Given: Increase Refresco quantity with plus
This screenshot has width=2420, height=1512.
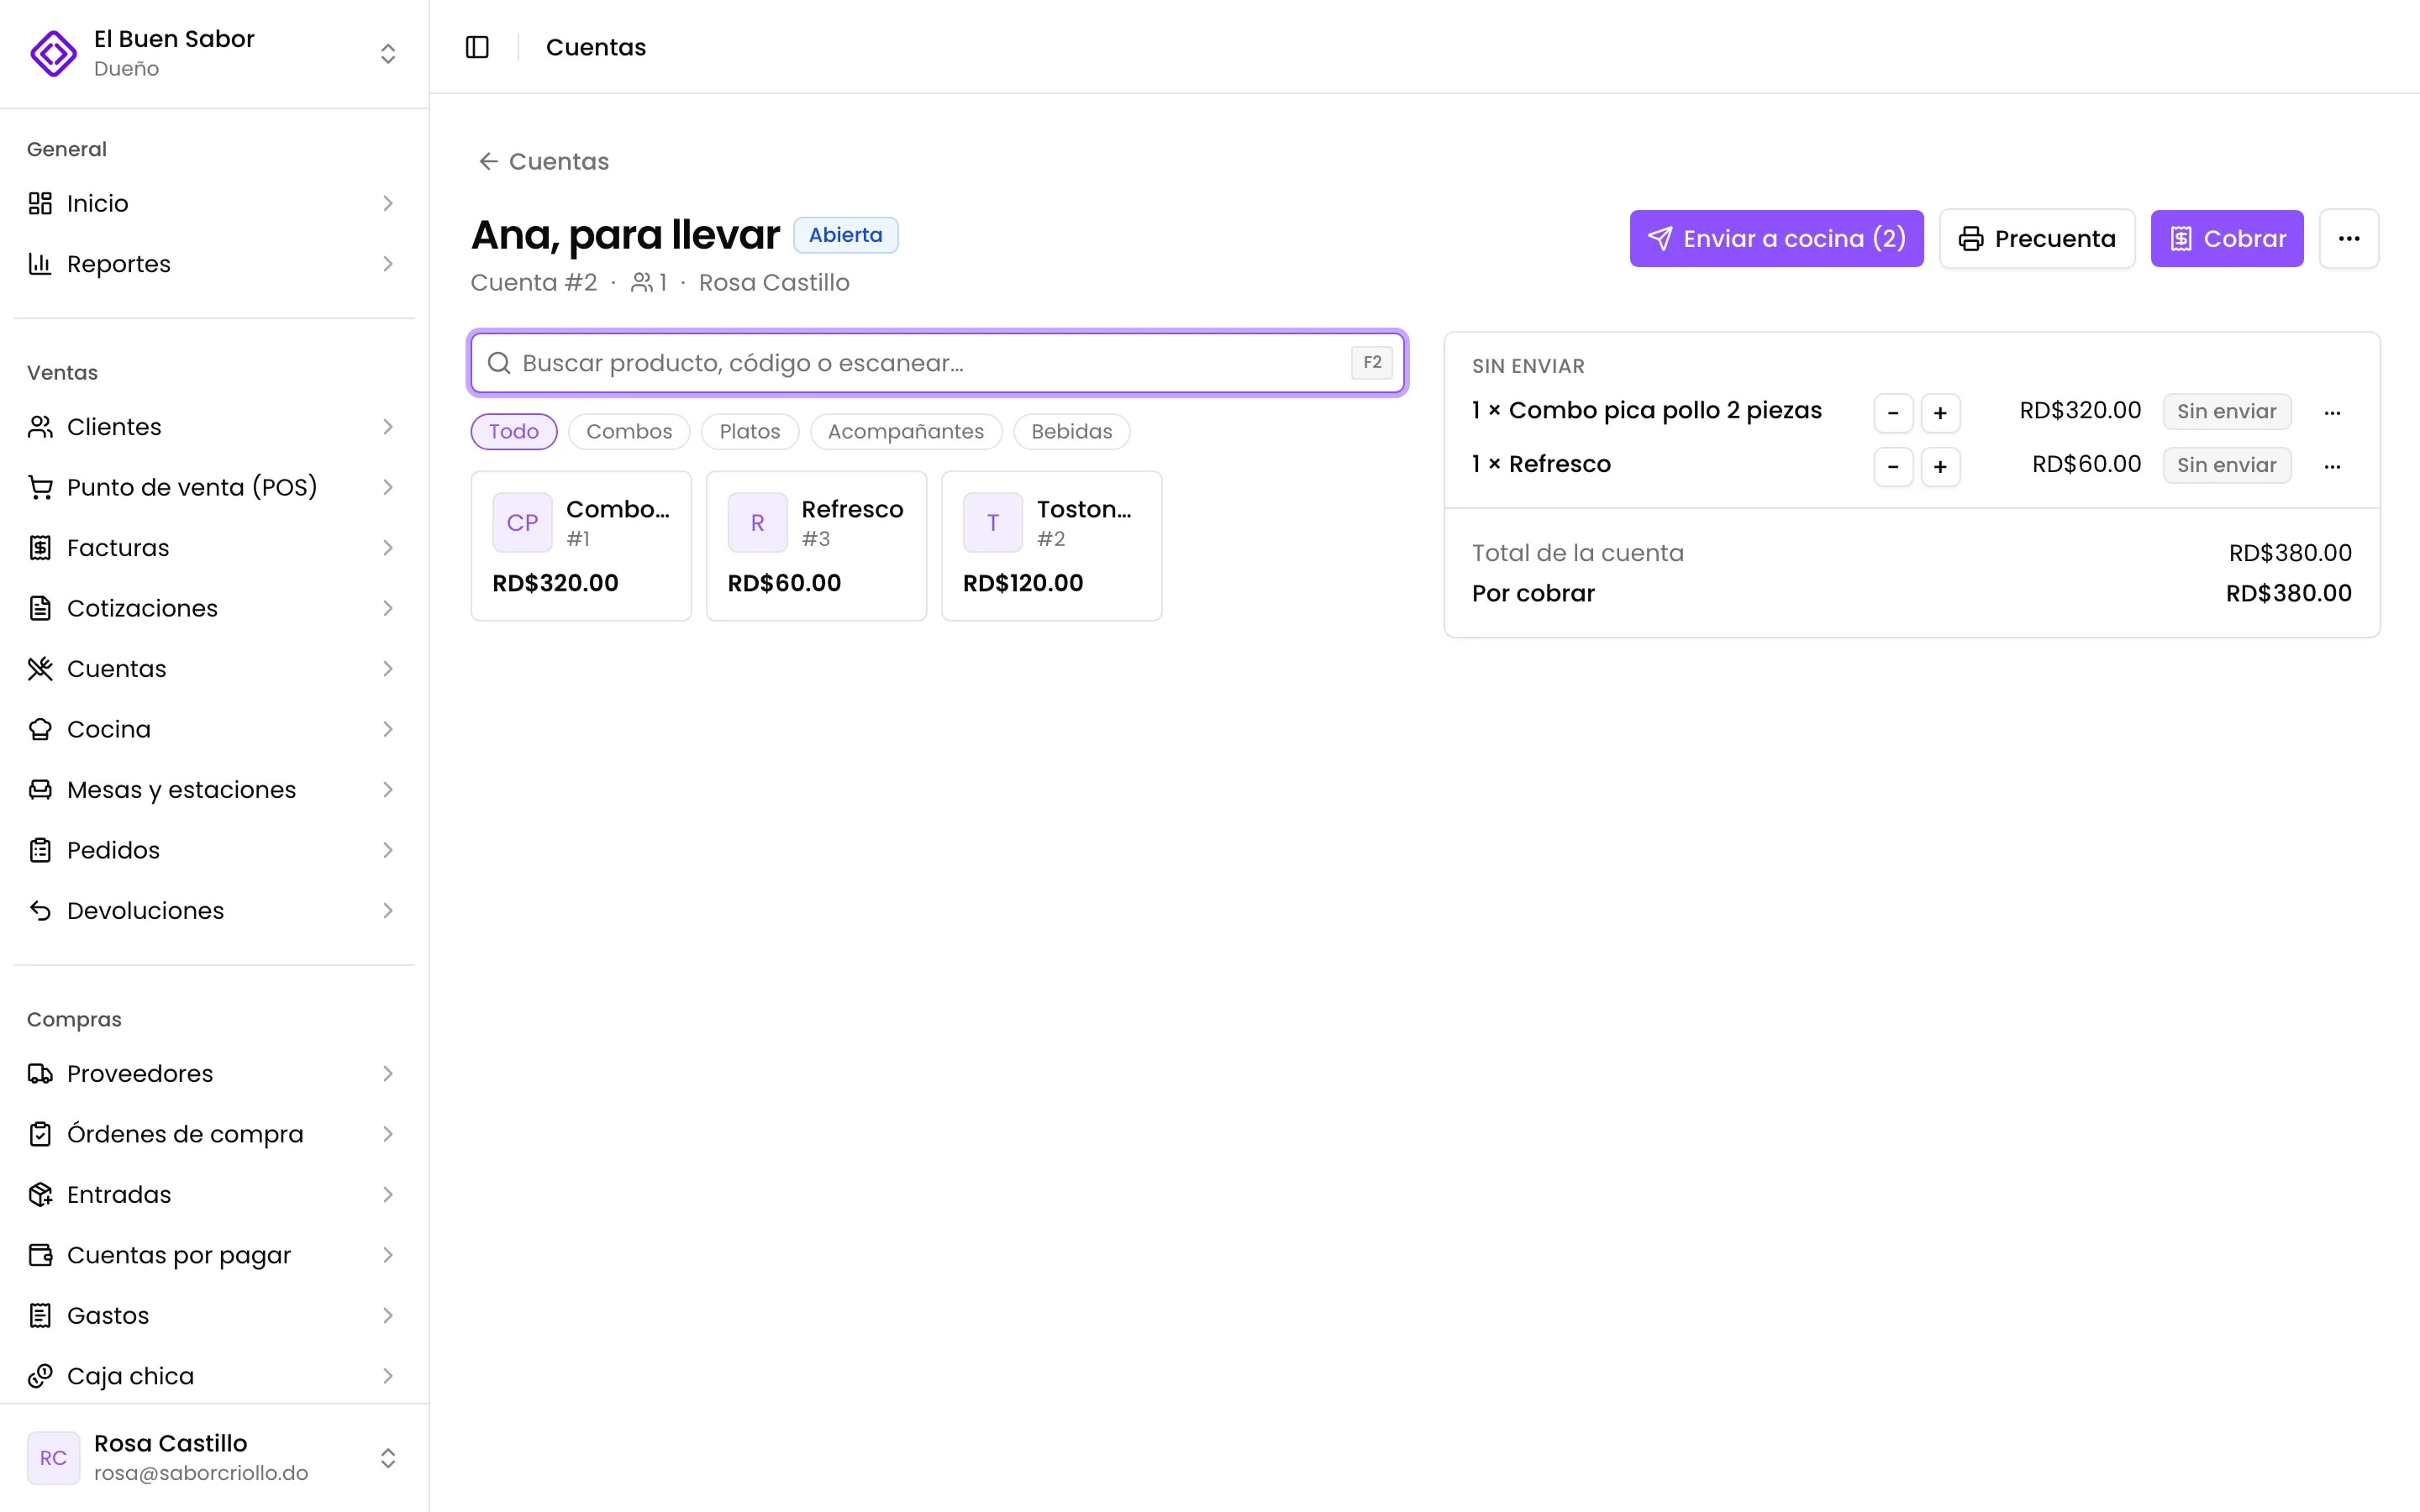Looking at the screenshot, I should (x=1940, y=467).
